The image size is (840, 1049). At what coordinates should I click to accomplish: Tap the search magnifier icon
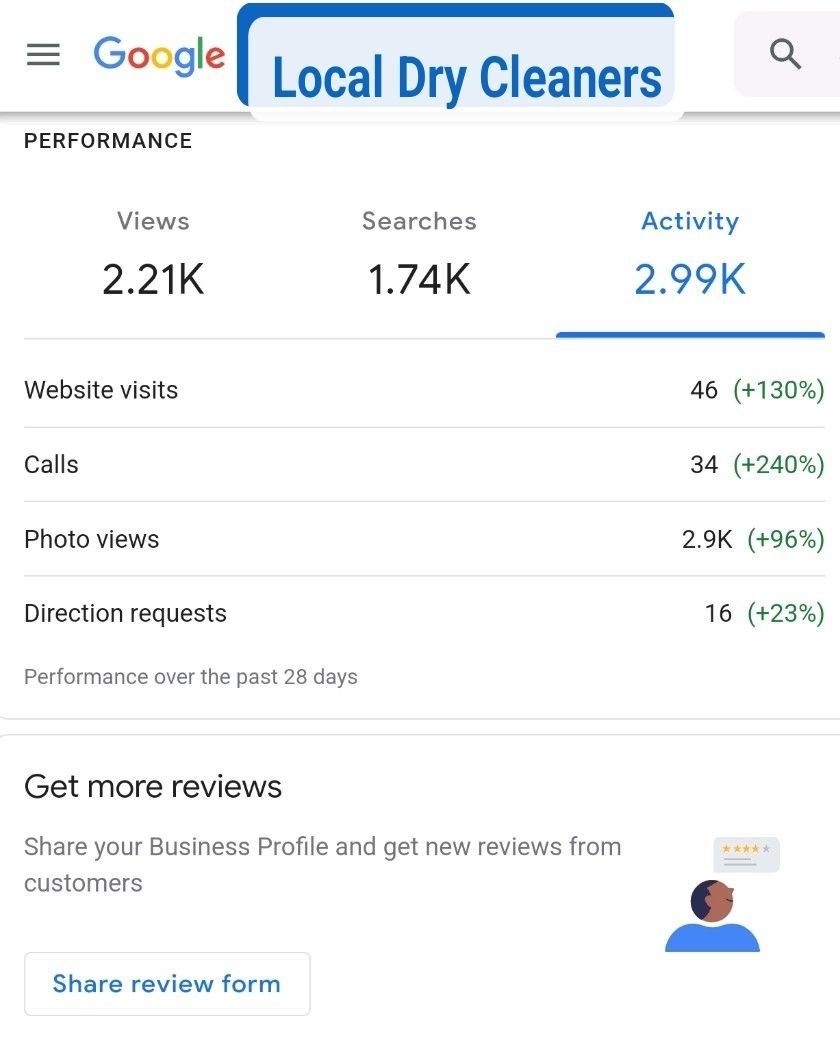pos(786,54)
